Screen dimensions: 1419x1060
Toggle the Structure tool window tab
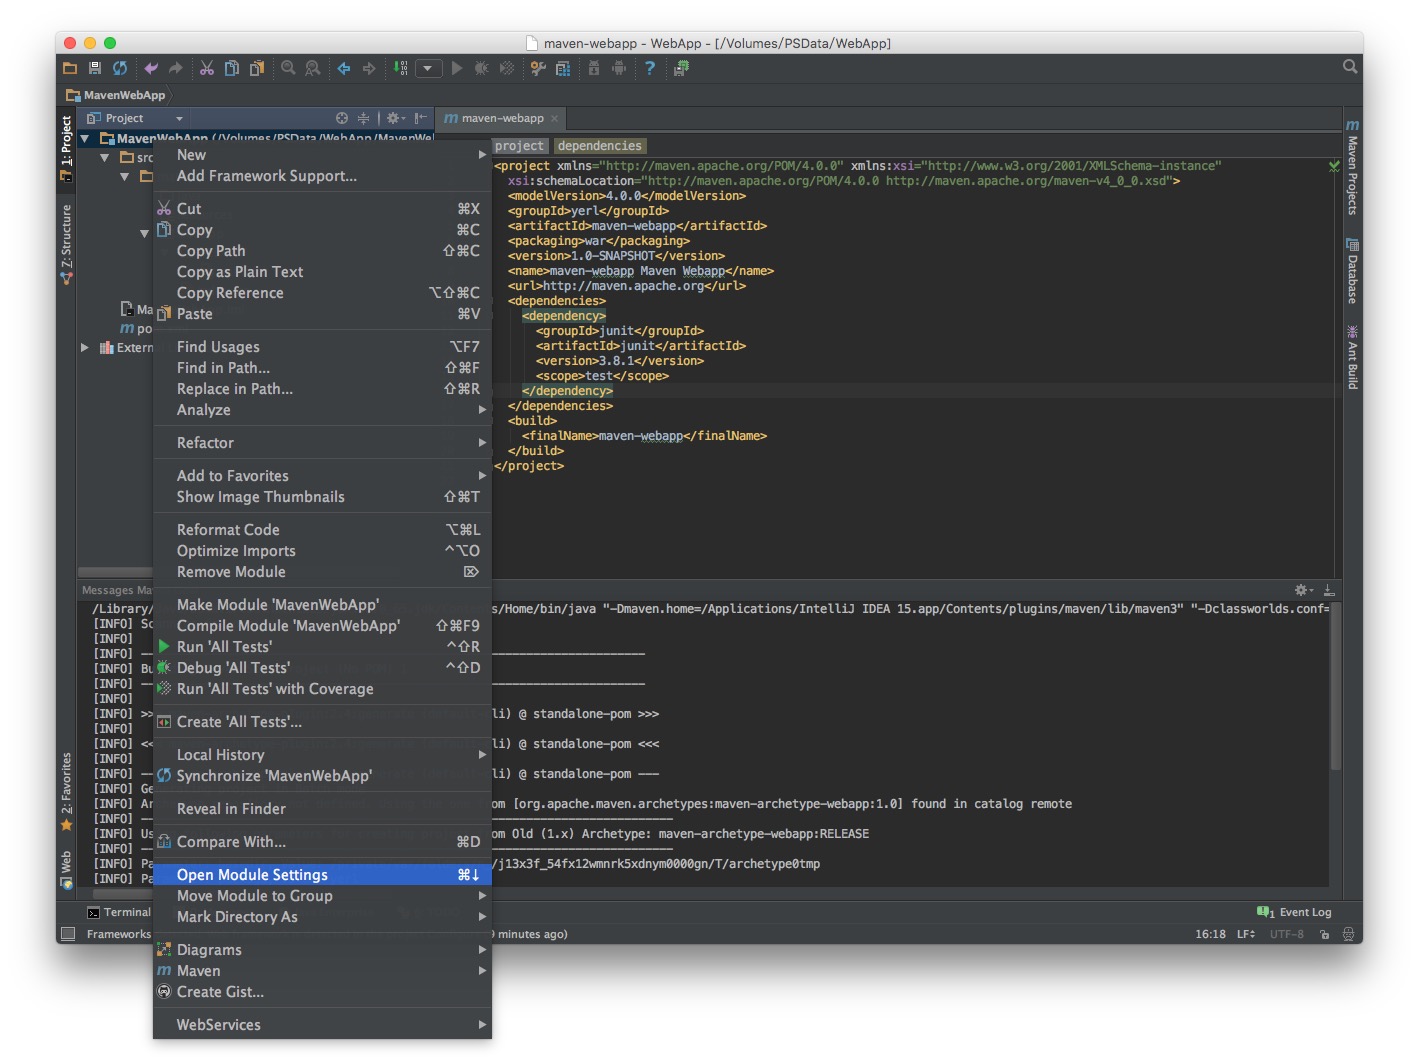66,244
